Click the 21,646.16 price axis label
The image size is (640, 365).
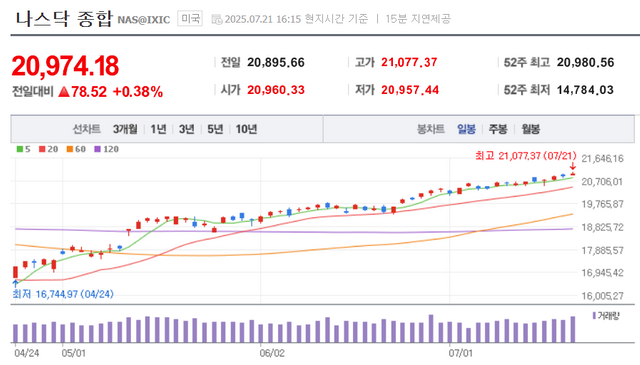click(602, 158)
